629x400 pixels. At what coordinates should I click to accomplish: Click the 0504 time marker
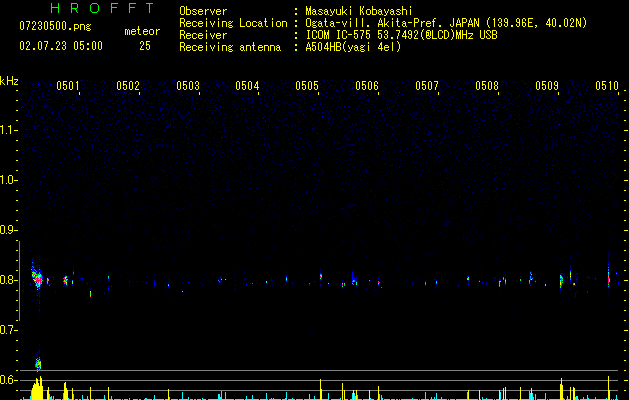coord(247,85)
